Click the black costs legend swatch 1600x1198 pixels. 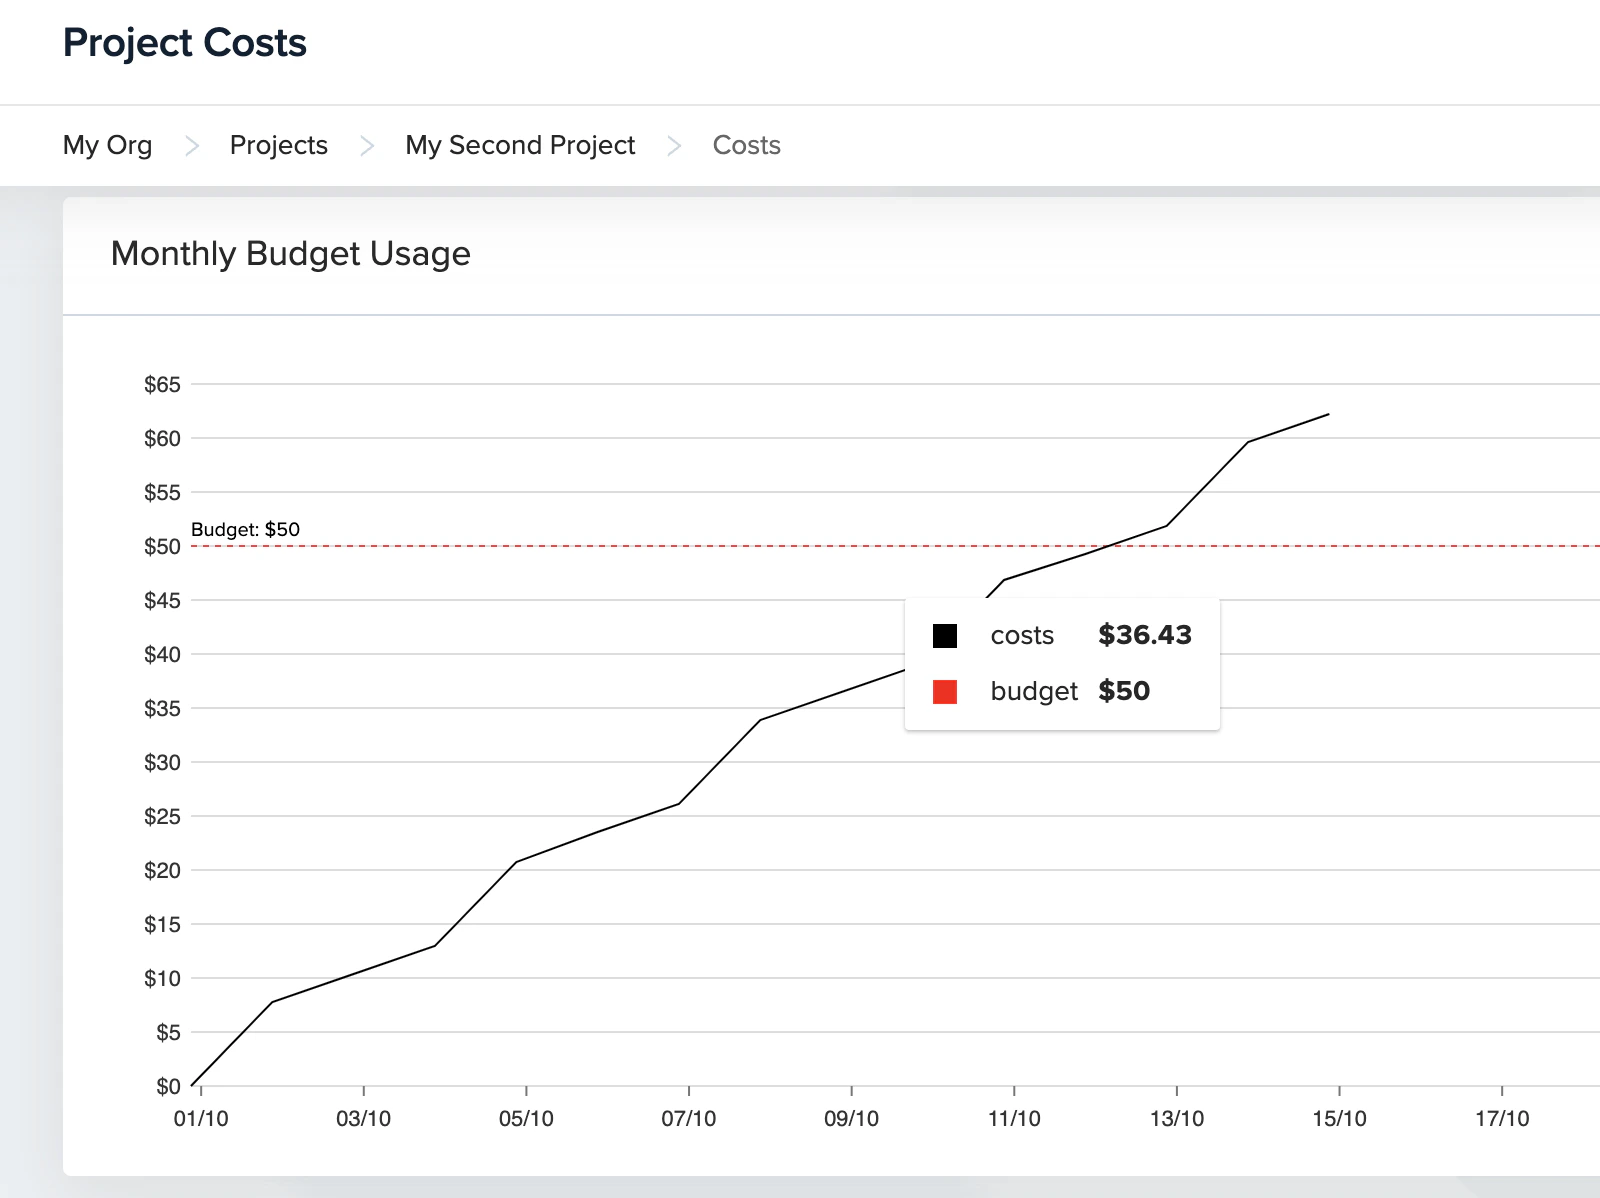point(945,636)
